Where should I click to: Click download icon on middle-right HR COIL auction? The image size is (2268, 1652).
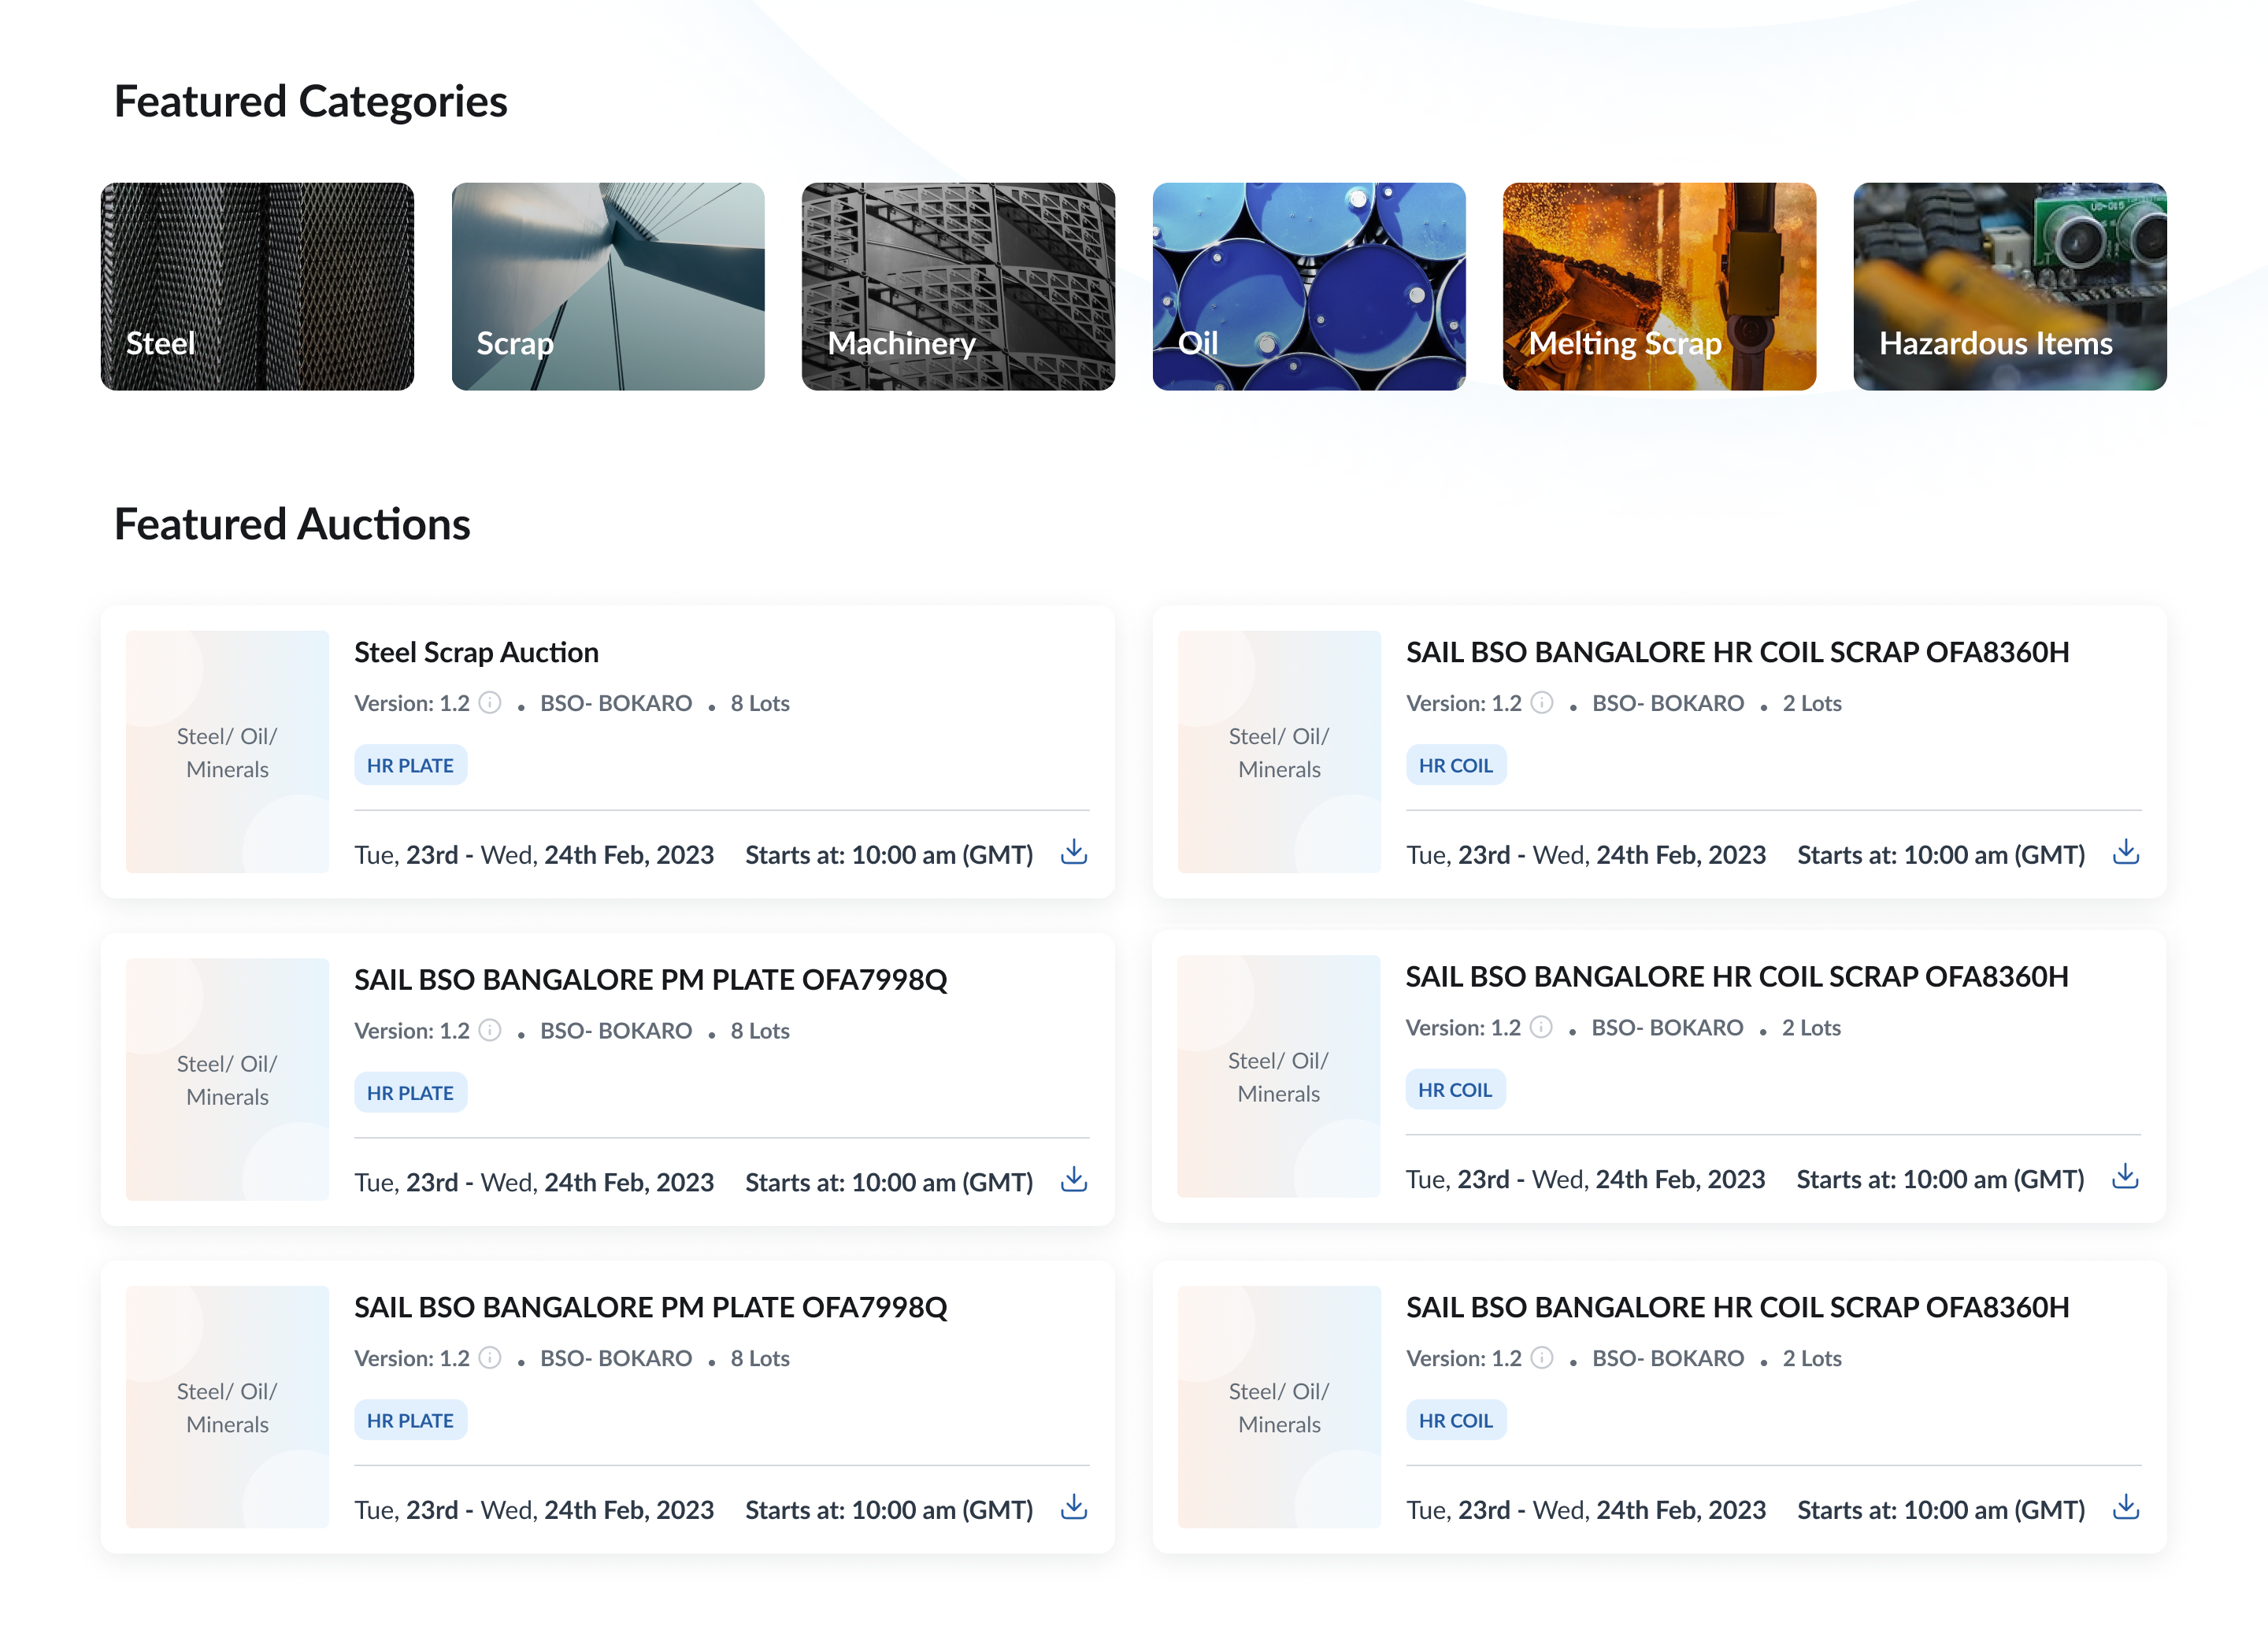[2124, 1176]
